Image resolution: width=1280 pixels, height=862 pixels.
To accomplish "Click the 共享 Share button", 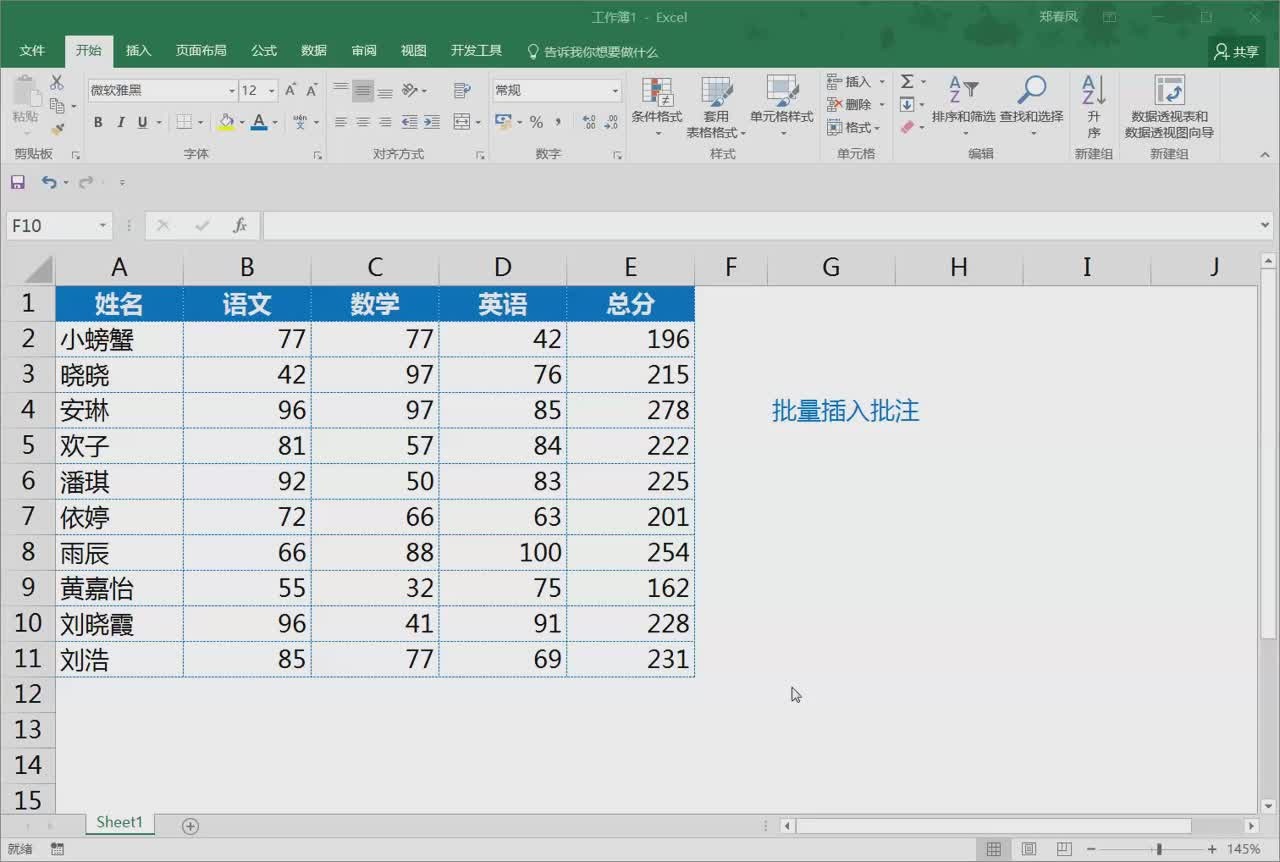I will point(1237,52).
